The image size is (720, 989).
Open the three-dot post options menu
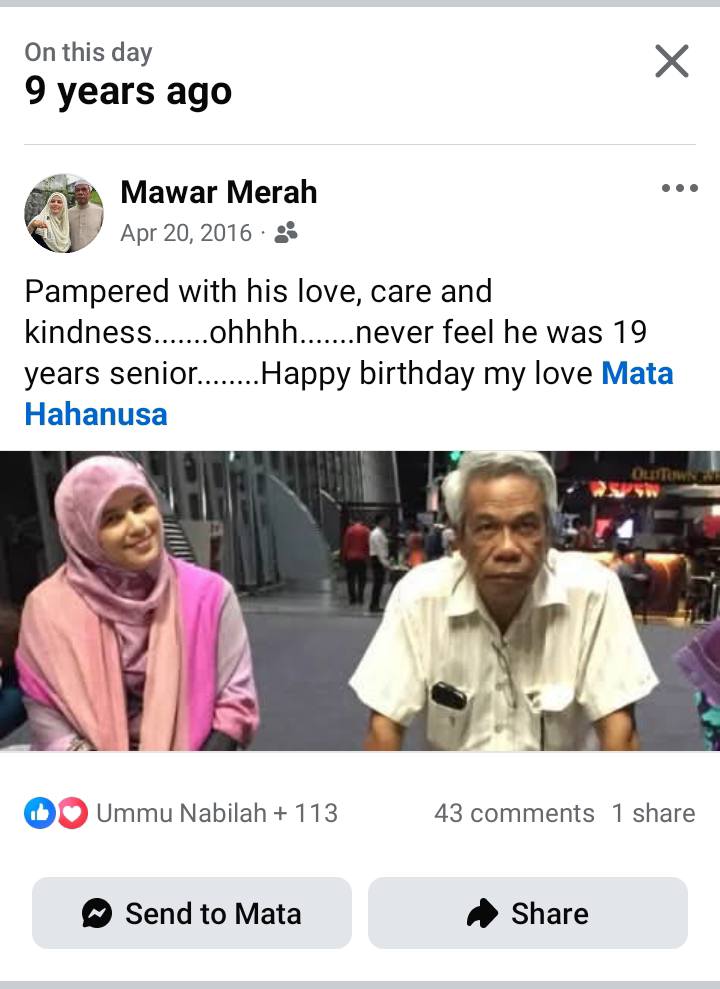tap(680, 188)
